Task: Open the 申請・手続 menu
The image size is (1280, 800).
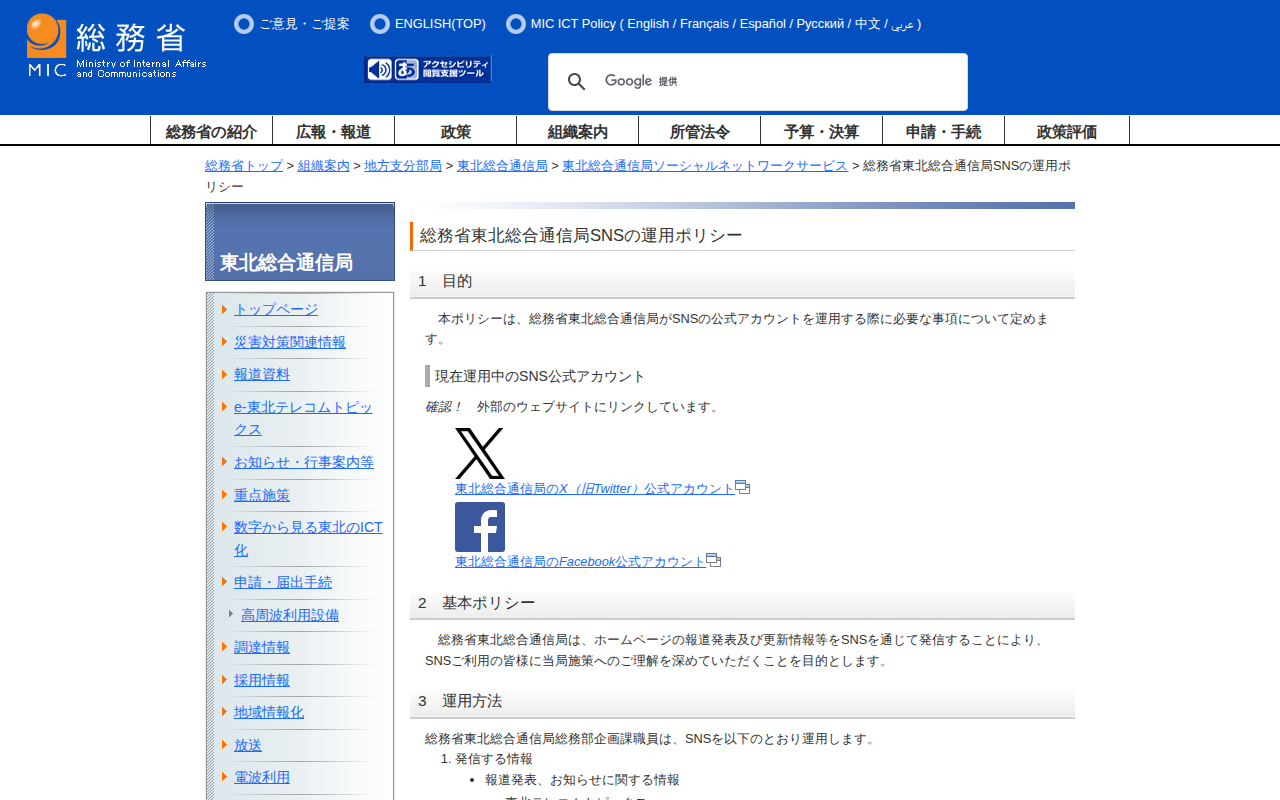Action: [x=944, y=131]
